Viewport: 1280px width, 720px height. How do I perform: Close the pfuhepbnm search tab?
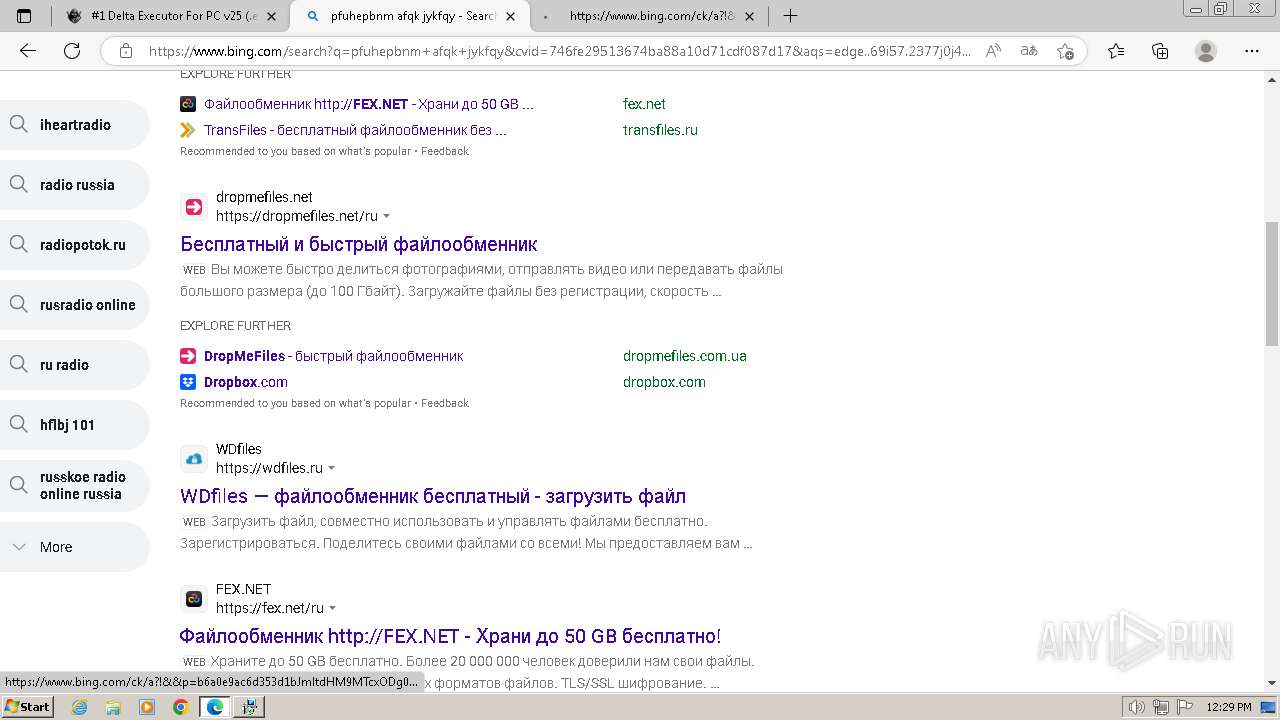(x=511, y=16)
